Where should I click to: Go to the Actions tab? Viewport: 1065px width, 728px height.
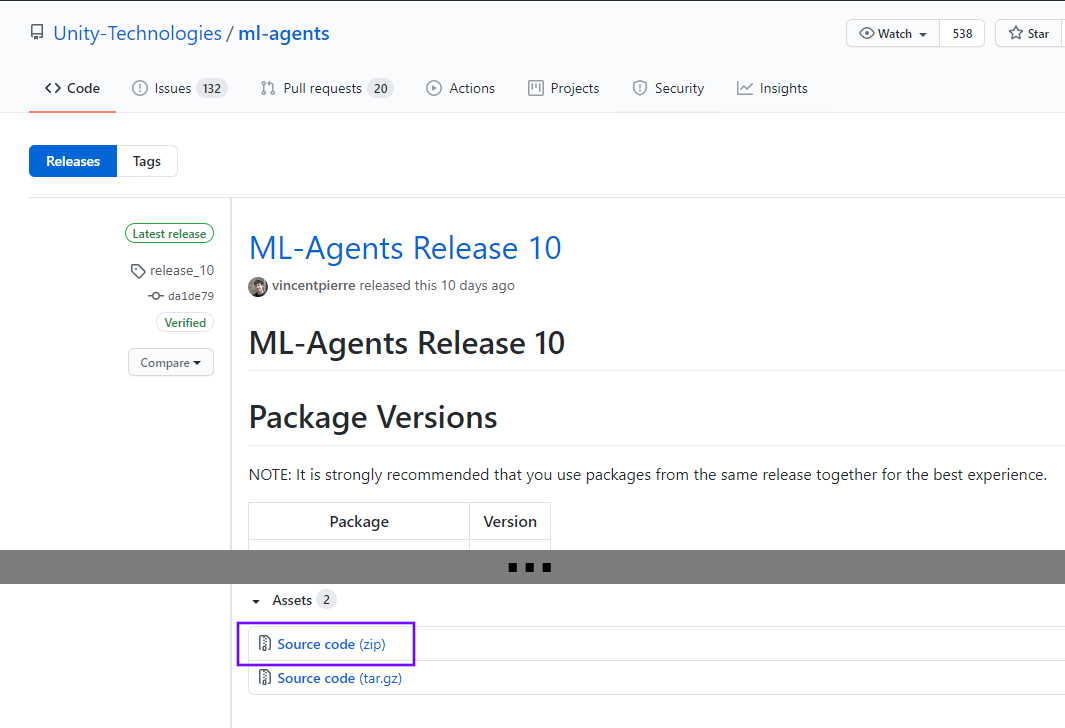coord(461,88)
